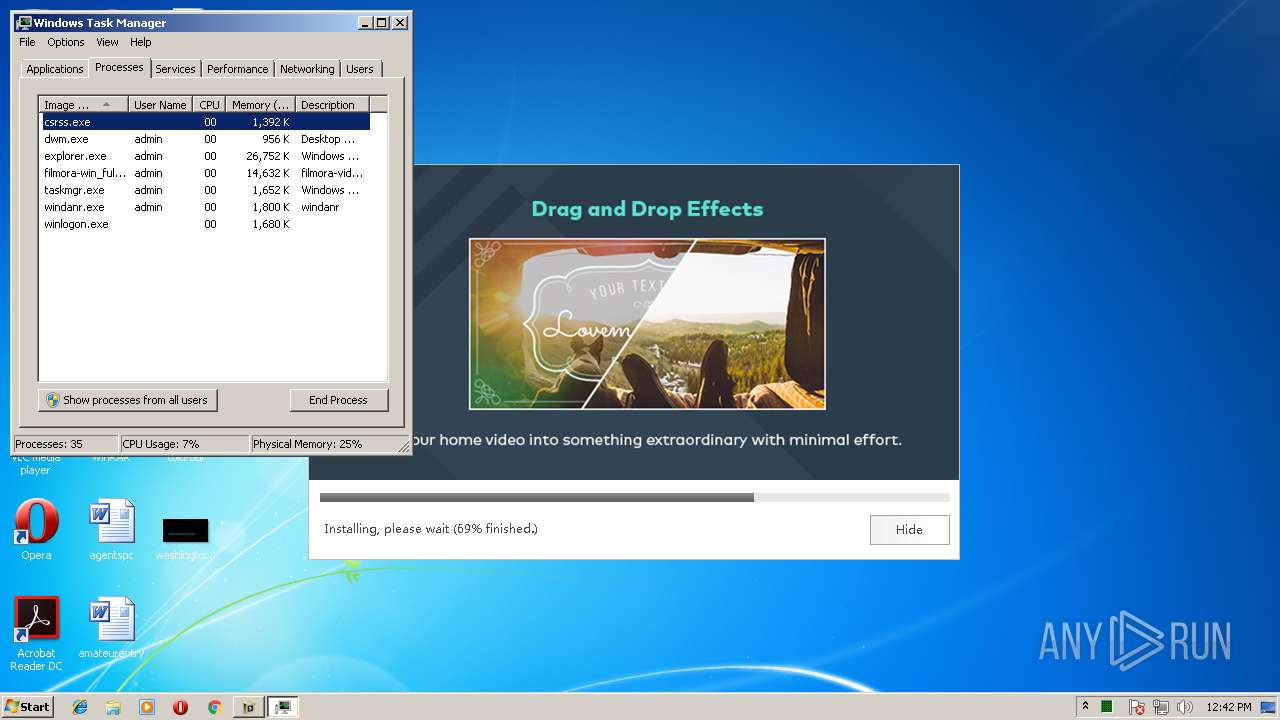The image size is (1280, 720).
Task: Open the network tray icon
Action: point(1161,707)
